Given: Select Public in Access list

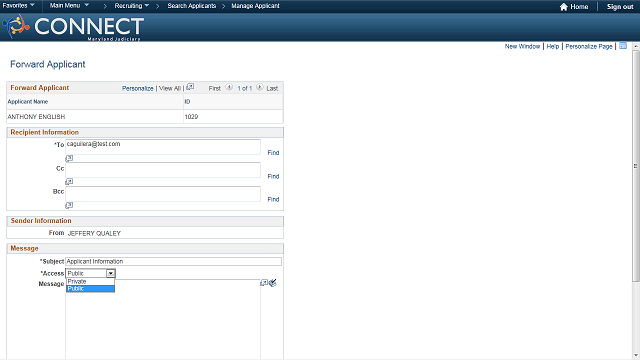Looking at the screenshot, I should point(90,289).
